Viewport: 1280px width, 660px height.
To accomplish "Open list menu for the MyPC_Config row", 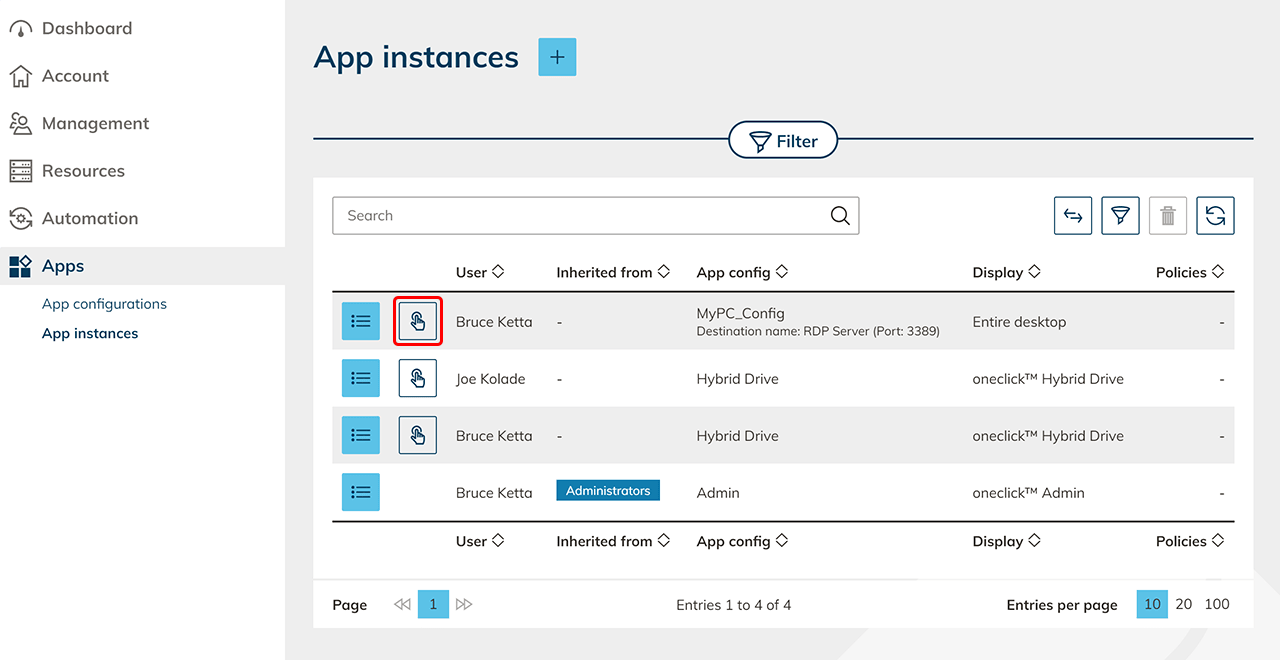I will [361, 322].
